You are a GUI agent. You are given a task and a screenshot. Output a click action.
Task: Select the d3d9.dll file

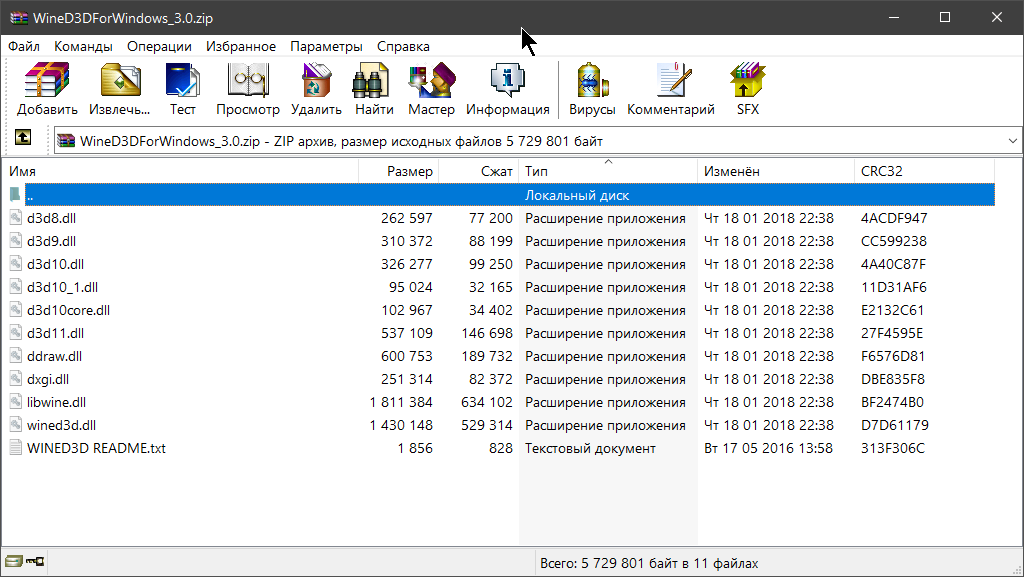coord(52,241)
